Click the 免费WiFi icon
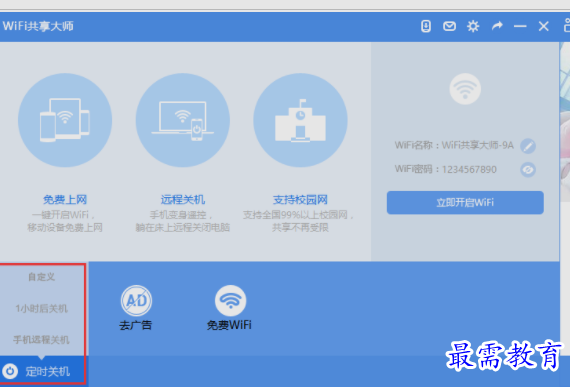The height and width of the screenshot is (387, 570). coord(230,301)
